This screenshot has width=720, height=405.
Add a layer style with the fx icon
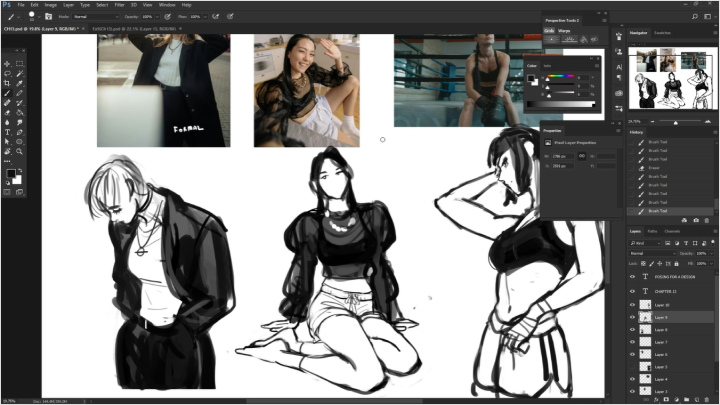tap(656, 399)
